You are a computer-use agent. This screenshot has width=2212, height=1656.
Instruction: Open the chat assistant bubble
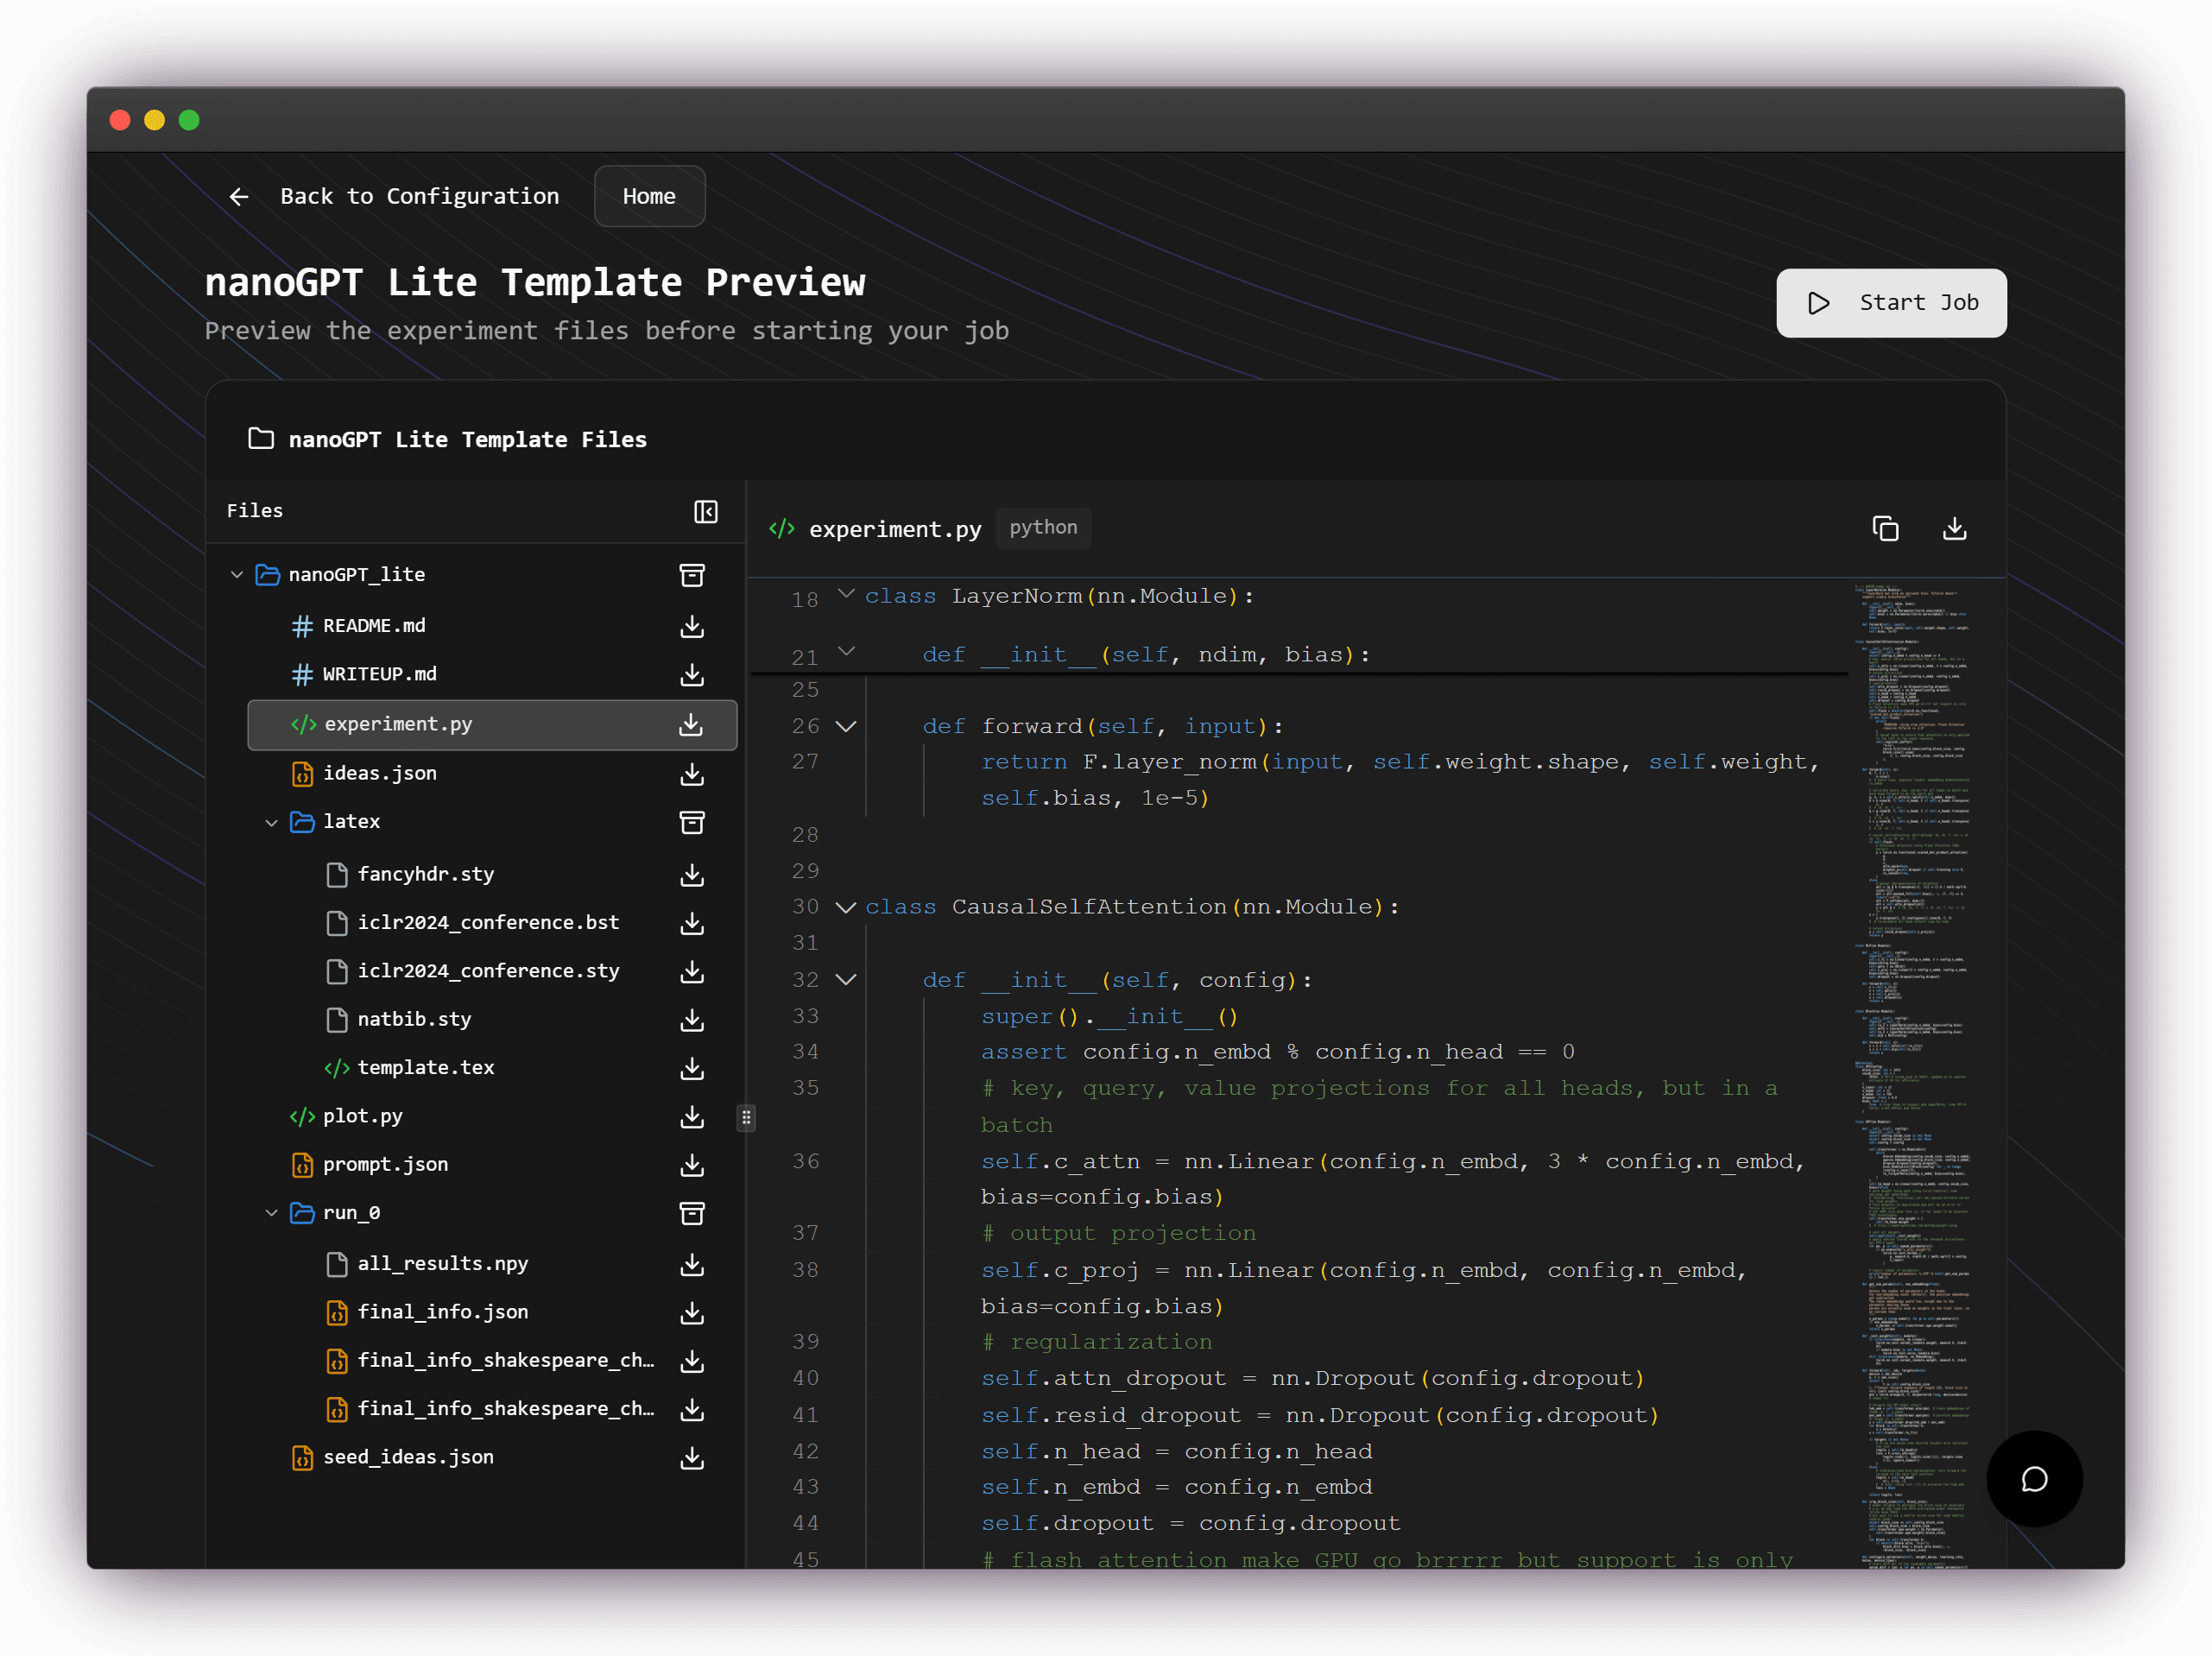tap(2035, 1480)
